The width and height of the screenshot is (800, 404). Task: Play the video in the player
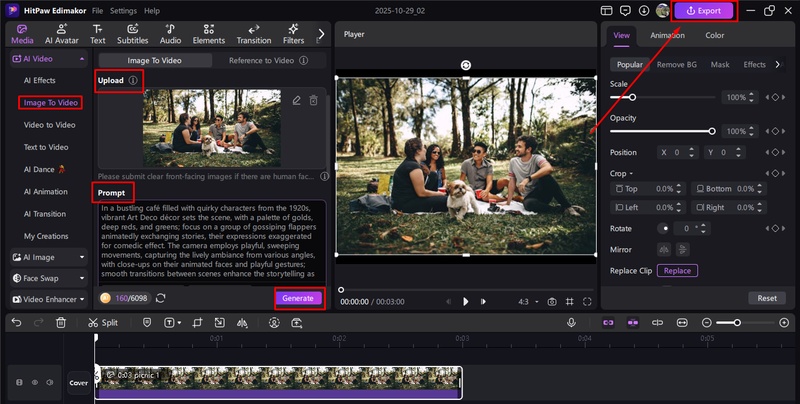coord(465,302)
